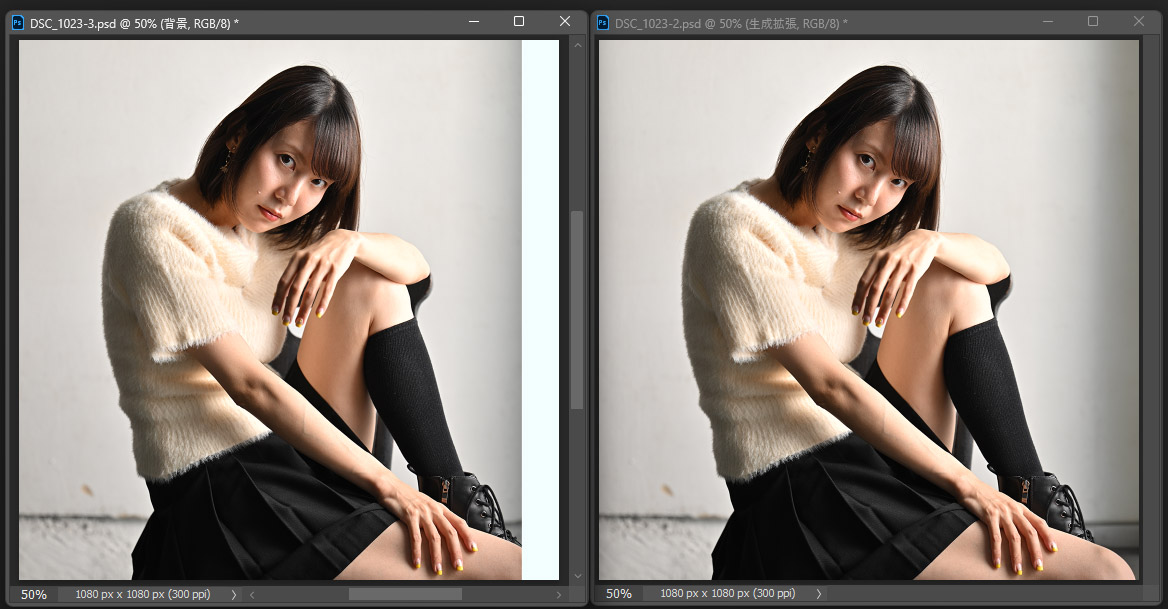Expand status bar chevron in DSC_1023-2.psd window
This screenshot has height=609, width=1168.
(819, 594)
